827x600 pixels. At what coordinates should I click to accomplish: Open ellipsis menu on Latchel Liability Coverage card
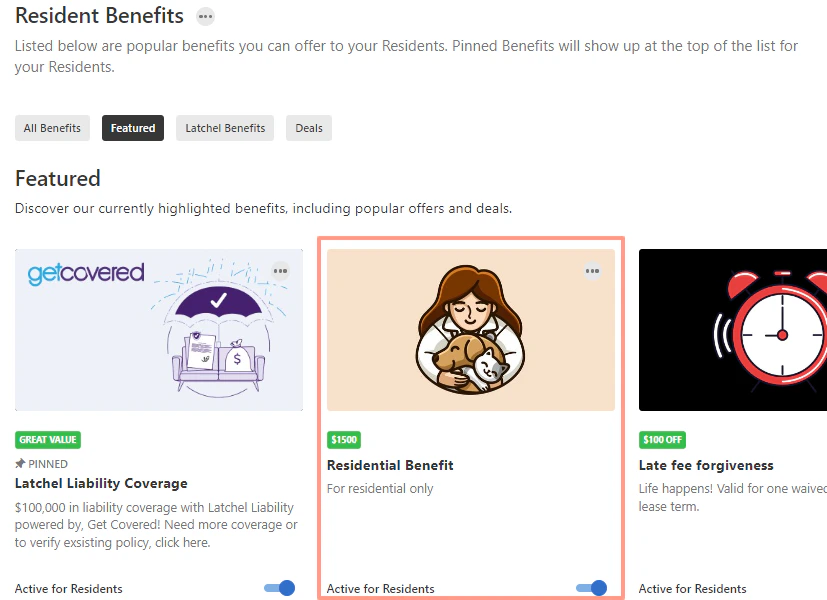click(x=280, y=271)
